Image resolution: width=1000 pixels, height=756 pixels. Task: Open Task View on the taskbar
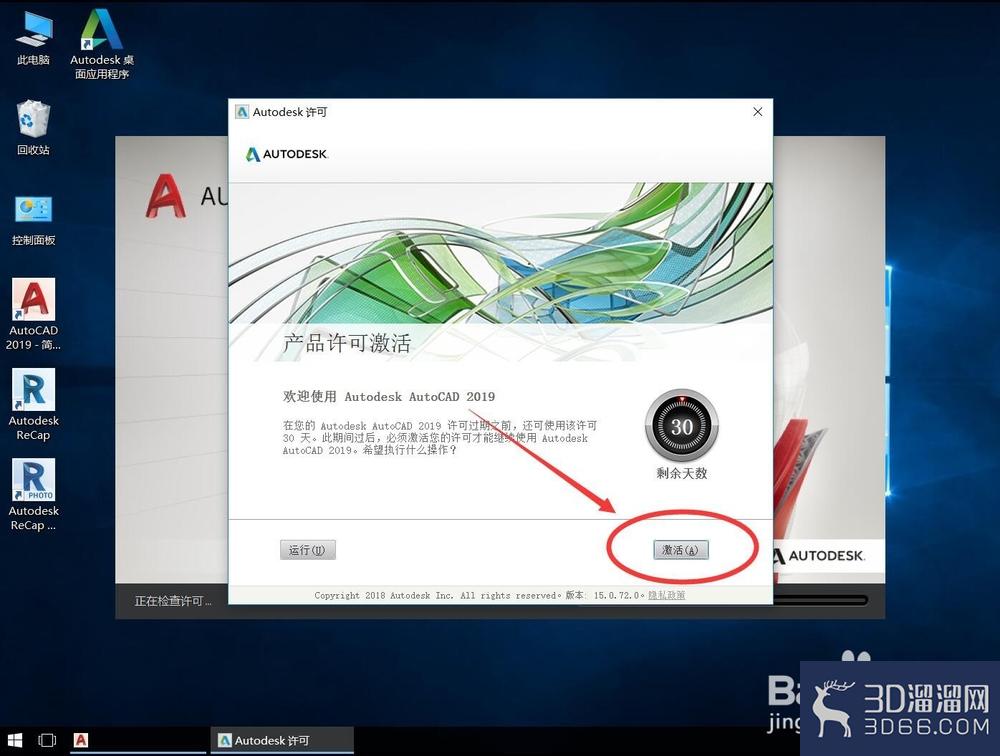[x=47, y=740]
